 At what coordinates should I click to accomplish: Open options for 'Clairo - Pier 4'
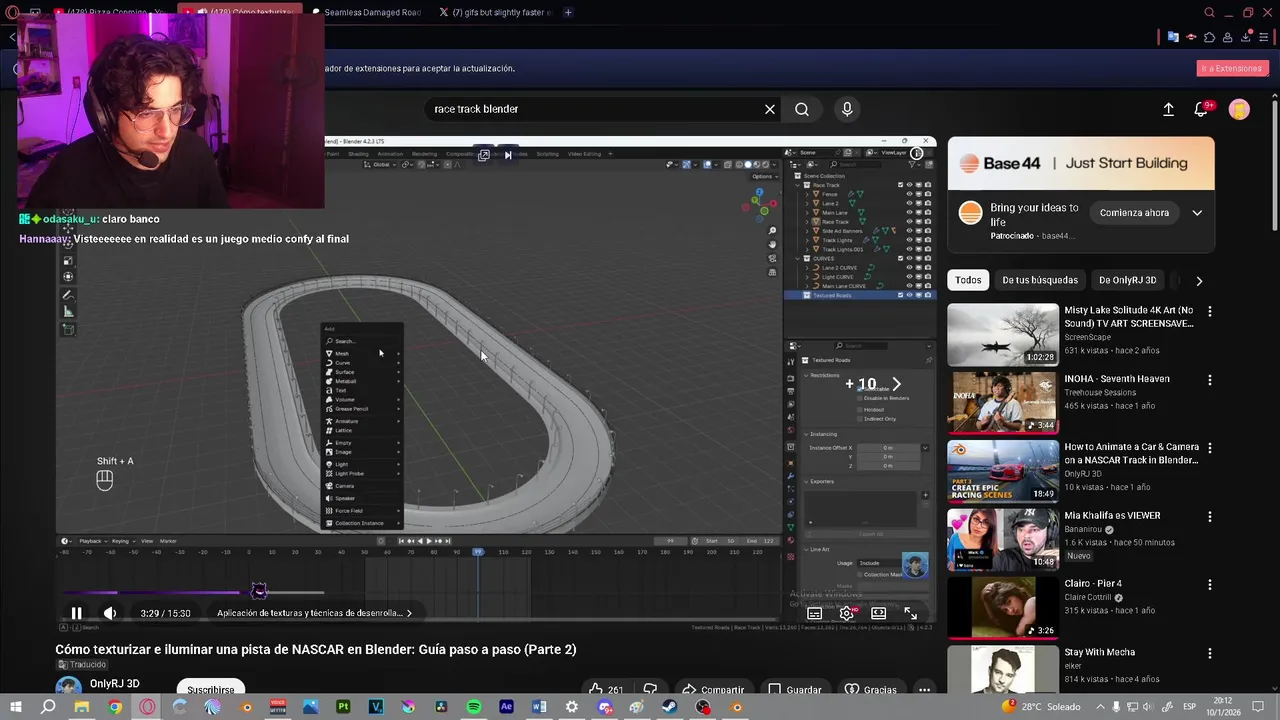pos(1210,585)
